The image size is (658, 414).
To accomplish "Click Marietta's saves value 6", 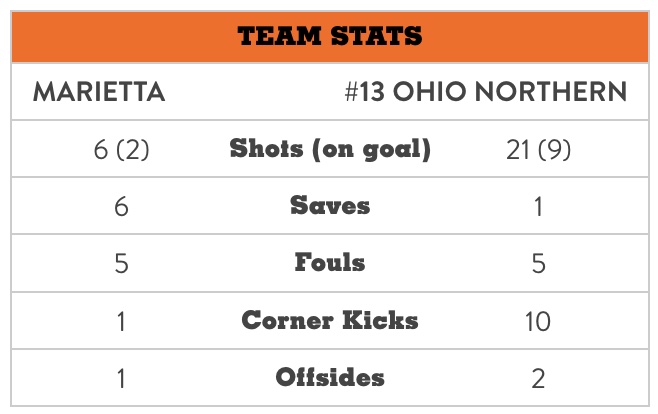I will click(121, 206).
